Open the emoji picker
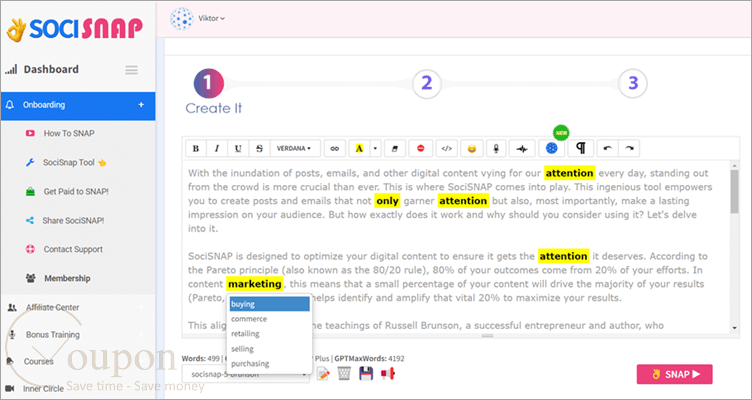 coord(472,149)
